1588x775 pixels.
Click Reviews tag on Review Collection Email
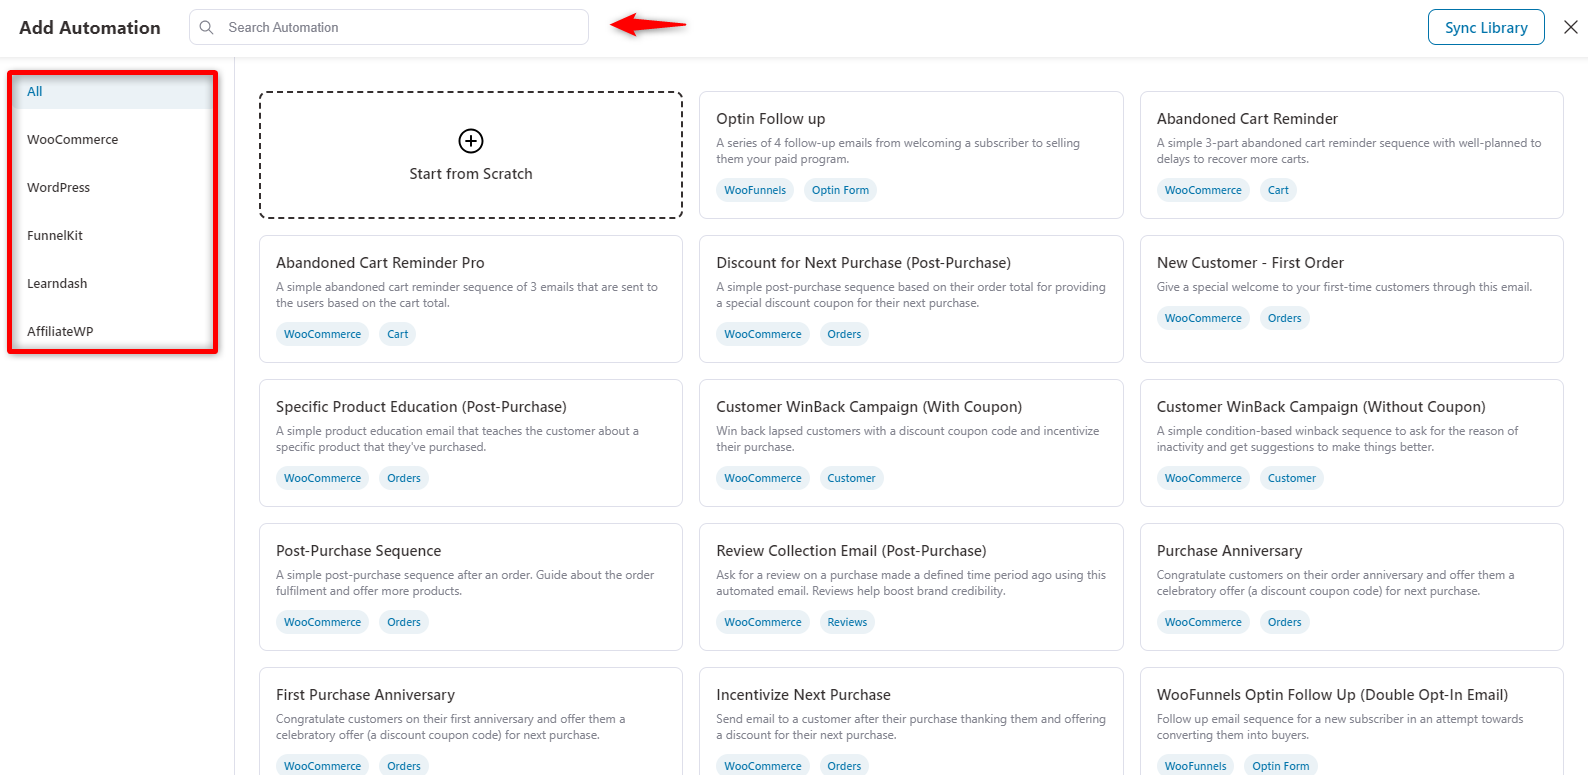[x=847, y=622]
